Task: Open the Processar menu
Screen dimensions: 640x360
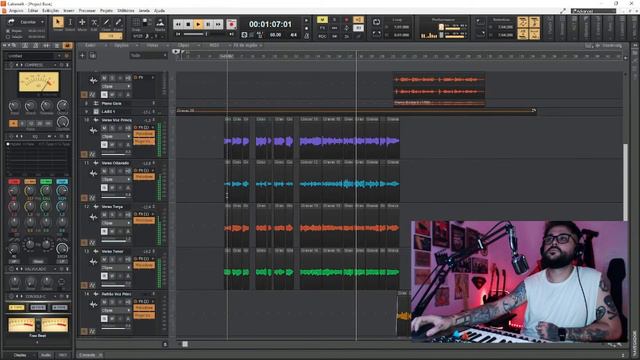Action: (x=87, y=11)
